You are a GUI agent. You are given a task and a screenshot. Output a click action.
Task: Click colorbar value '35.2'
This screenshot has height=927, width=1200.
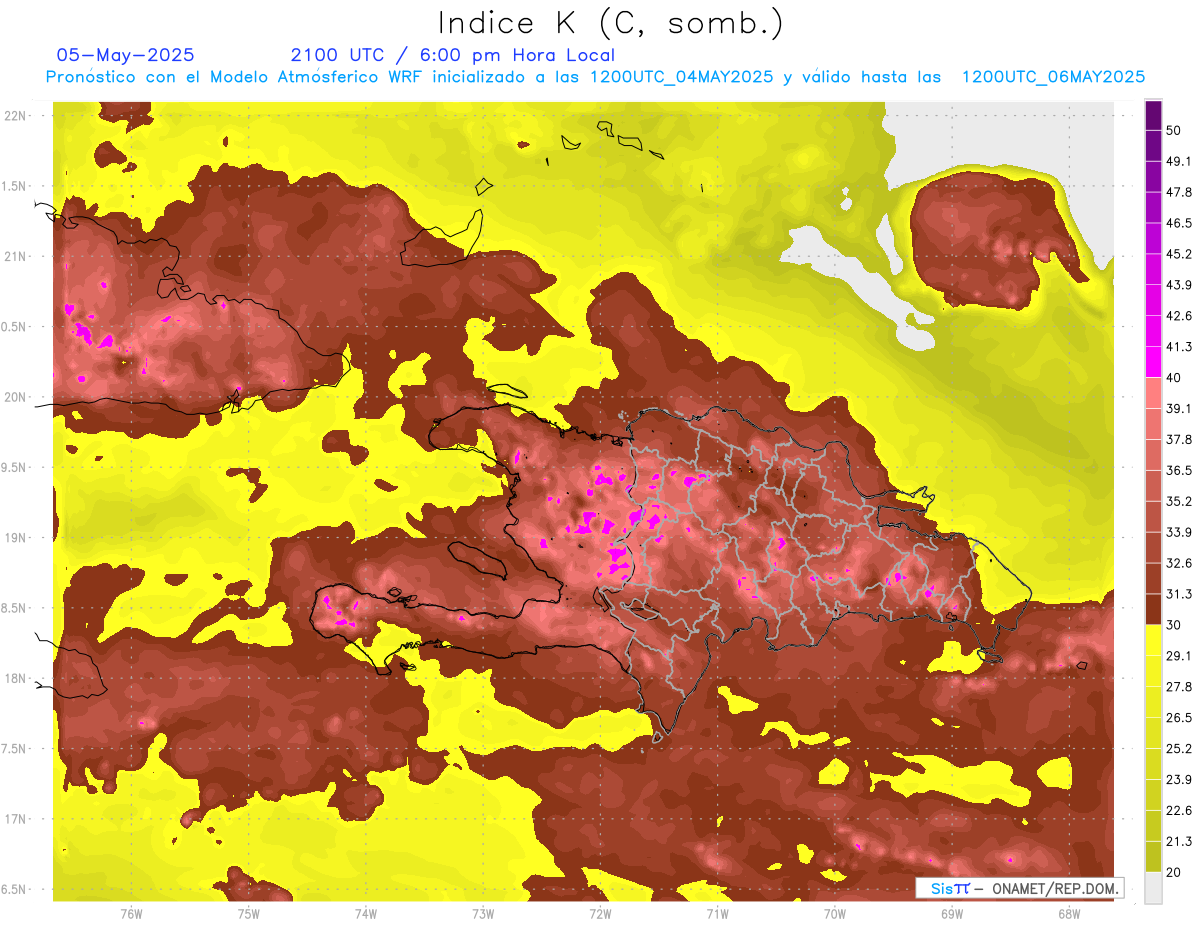[1179, 501]
